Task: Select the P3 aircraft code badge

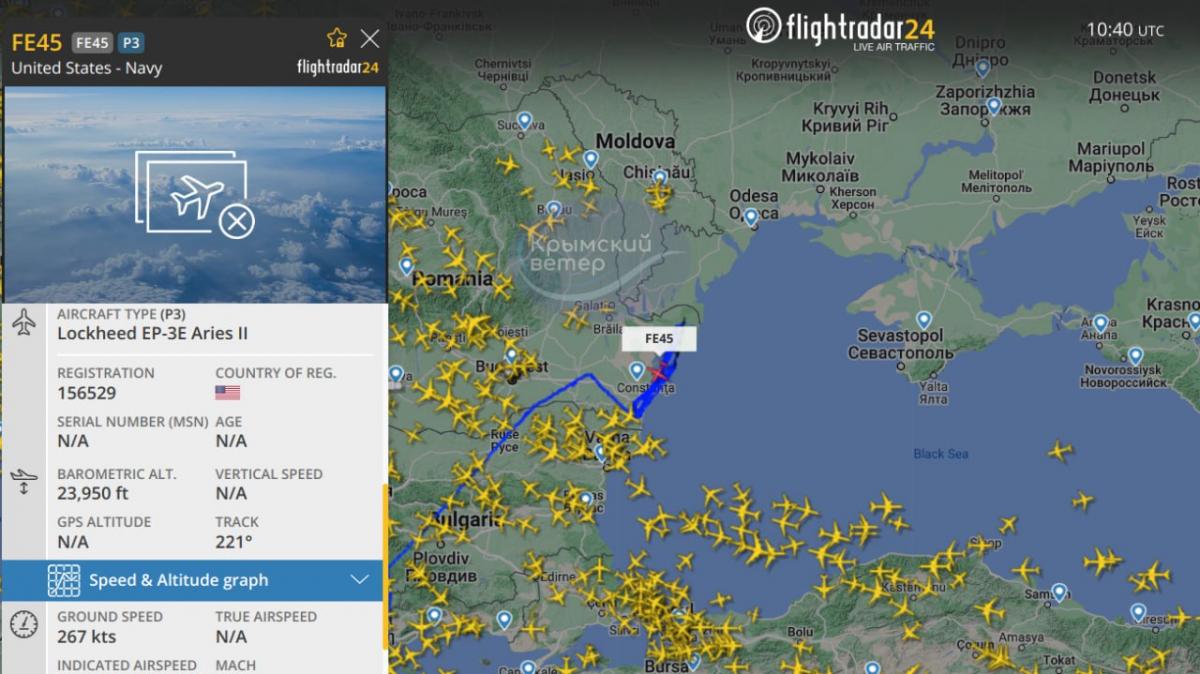Action: pos(130,42)
